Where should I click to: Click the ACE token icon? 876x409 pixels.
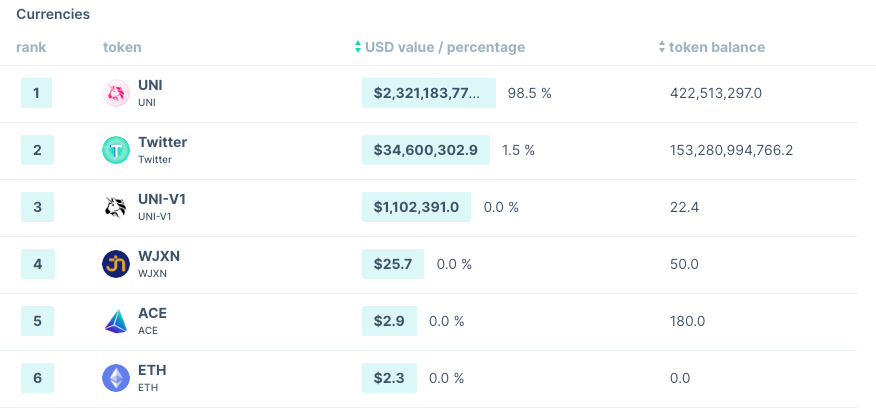[x=116, y=321]
